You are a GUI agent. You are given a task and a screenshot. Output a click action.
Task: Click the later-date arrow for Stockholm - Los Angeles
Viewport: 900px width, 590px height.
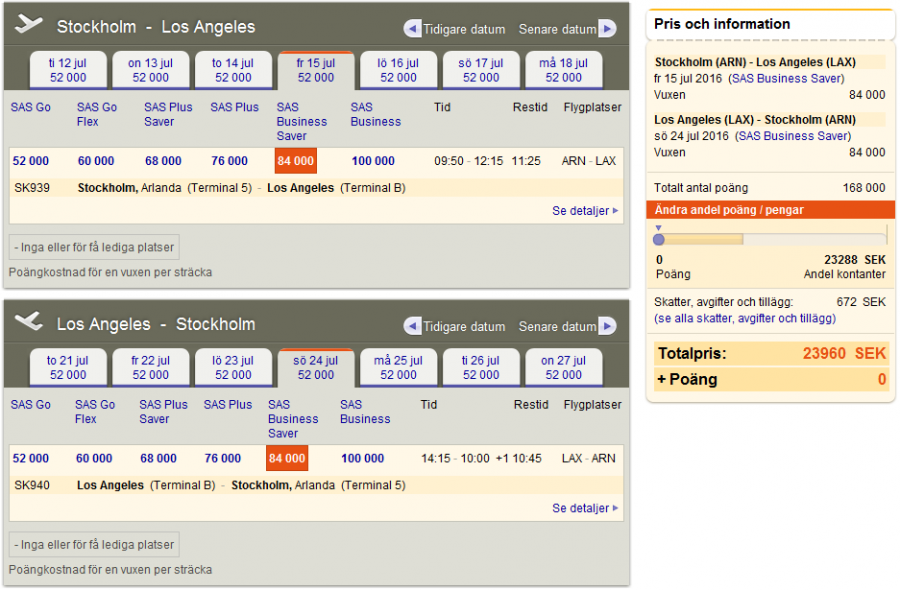607,29
